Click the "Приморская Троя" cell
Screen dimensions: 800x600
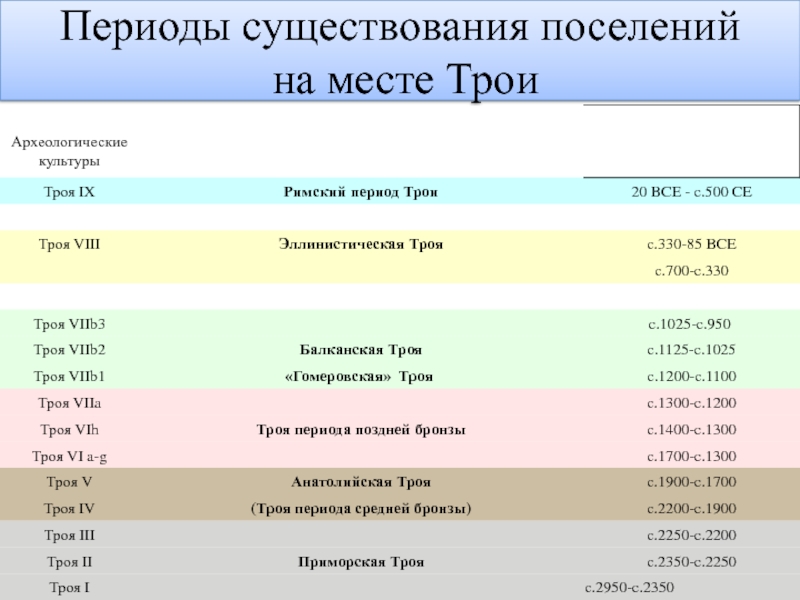click(361, 562)
